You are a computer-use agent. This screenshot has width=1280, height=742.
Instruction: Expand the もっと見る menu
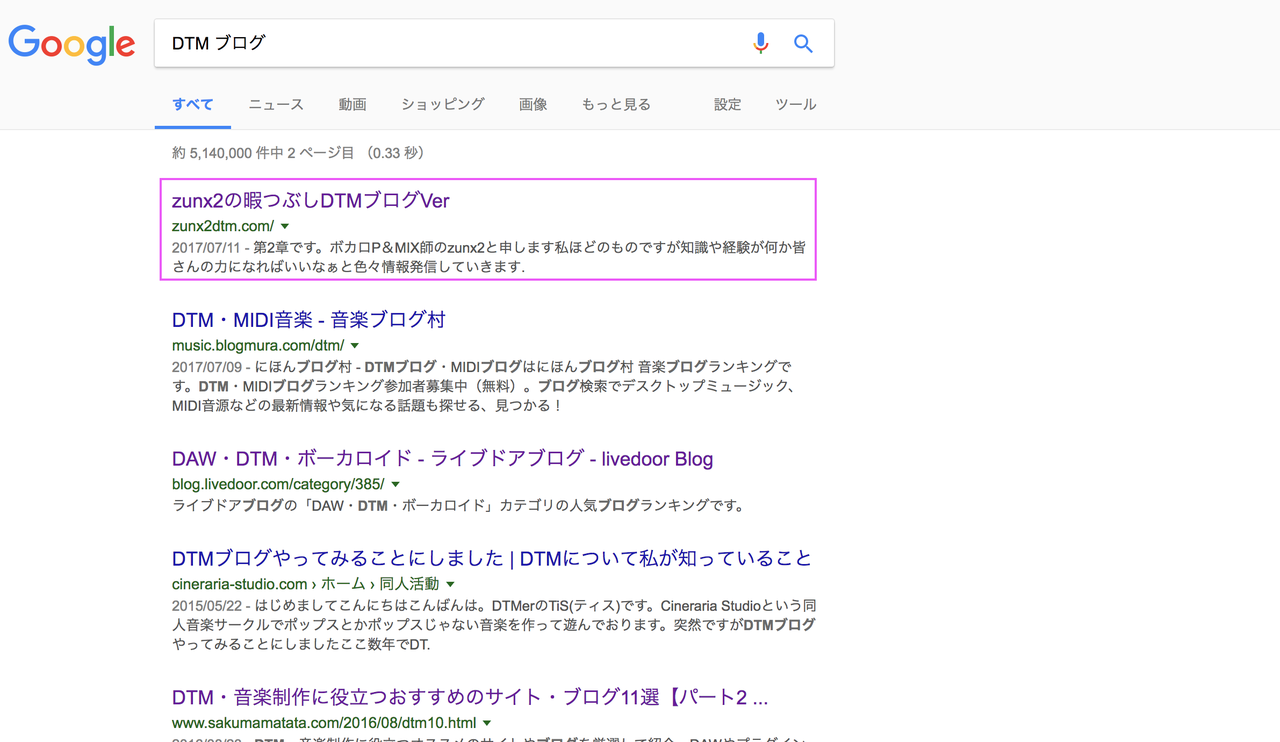pos(616,104)
